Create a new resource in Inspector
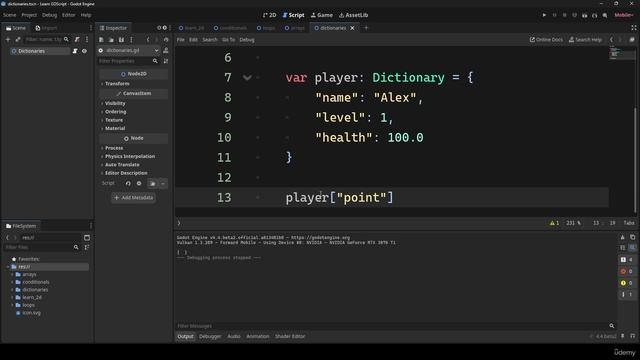The image size is (640, 360). click(x=101, y=40)
